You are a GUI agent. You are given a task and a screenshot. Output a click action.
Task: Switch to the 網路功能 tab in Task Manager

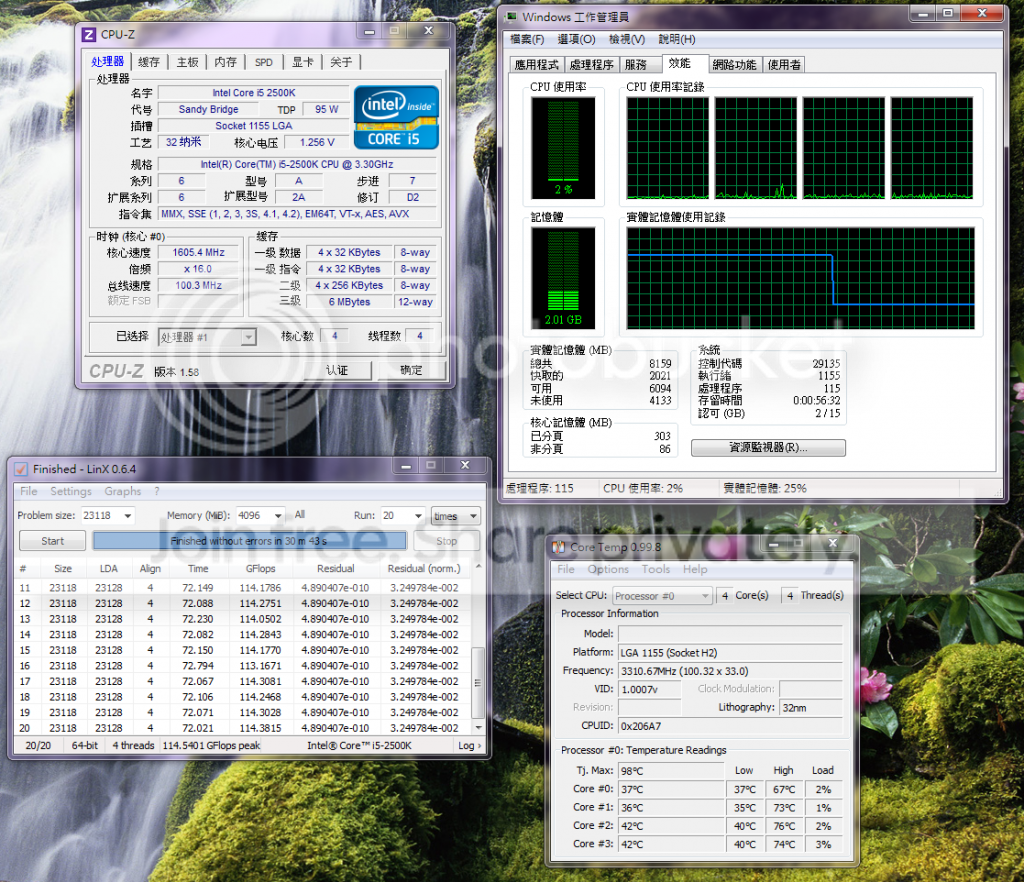735,65
